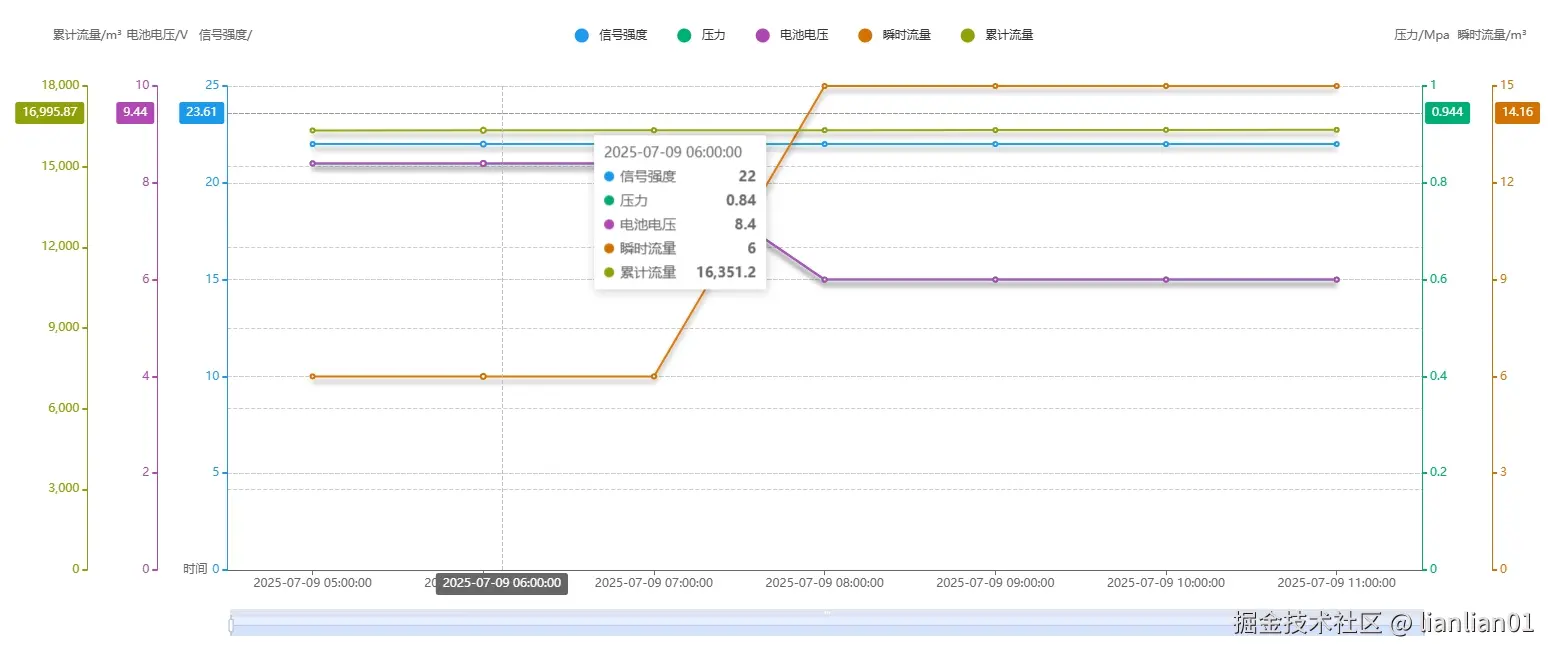1554x656 pixels.
Task: Click the orange 瞬时流量 point at 08:00:00
Action: coord(825,86)
